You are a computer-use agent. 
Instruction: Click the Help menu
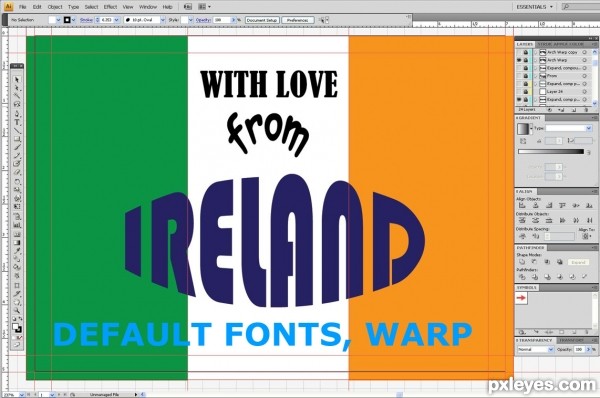pyautogui.click(x=167, y=7)
